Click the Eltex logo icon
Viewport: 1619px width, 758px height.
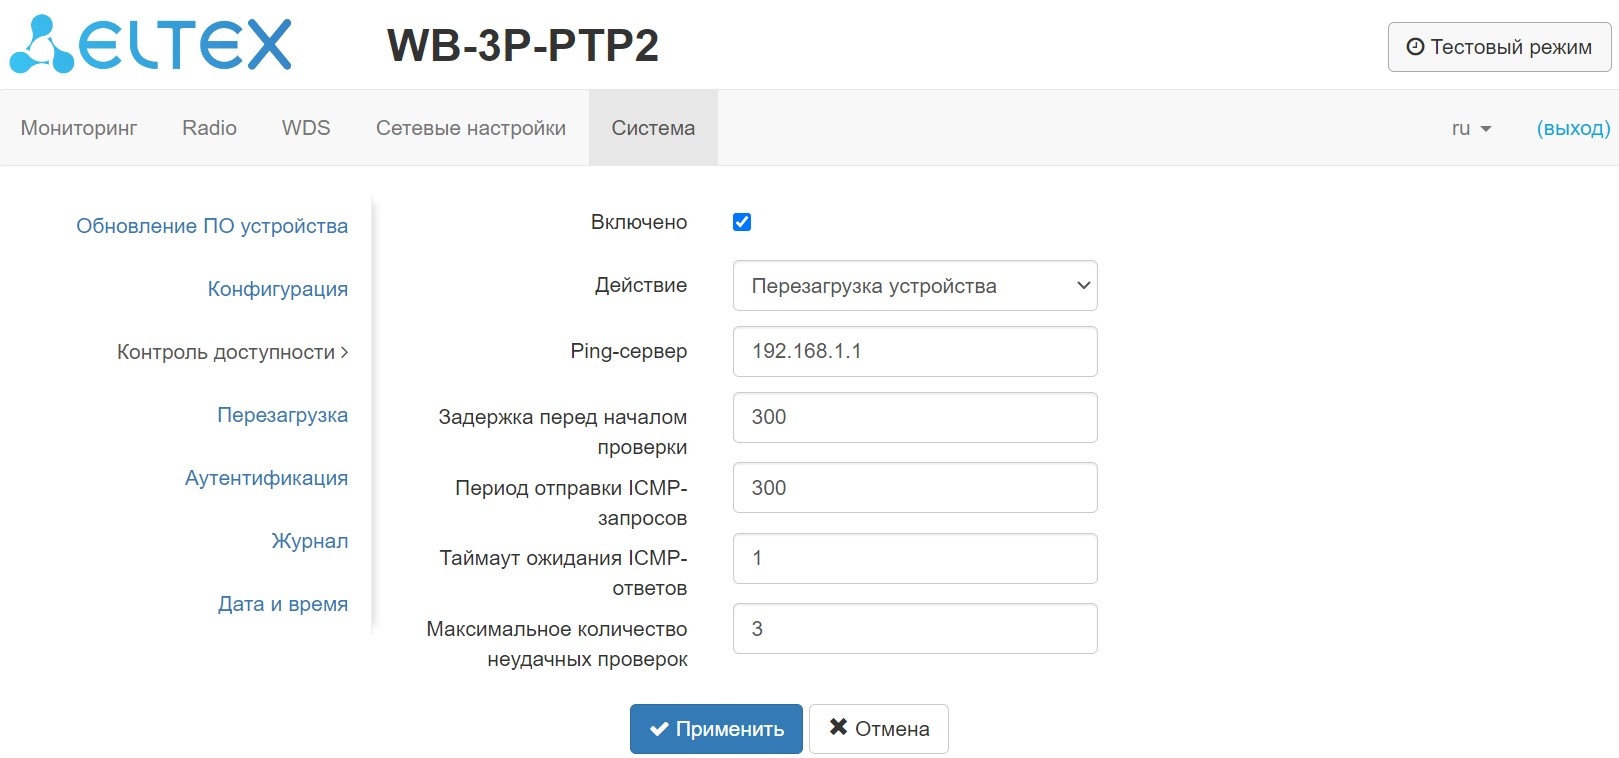(x=42, y=45)
